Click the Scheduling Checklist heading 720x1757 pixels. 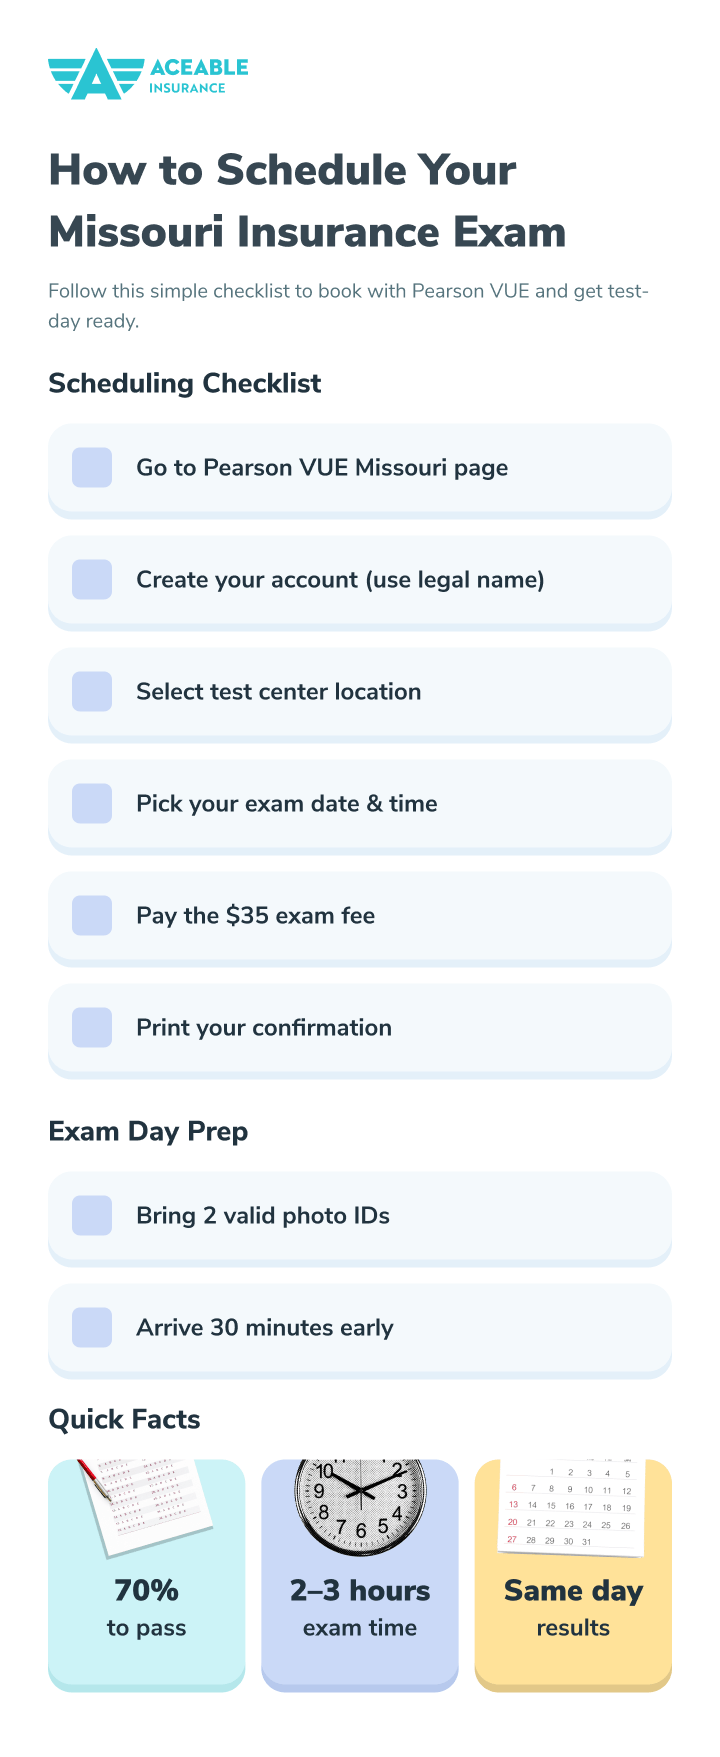[x=185, y=383]
